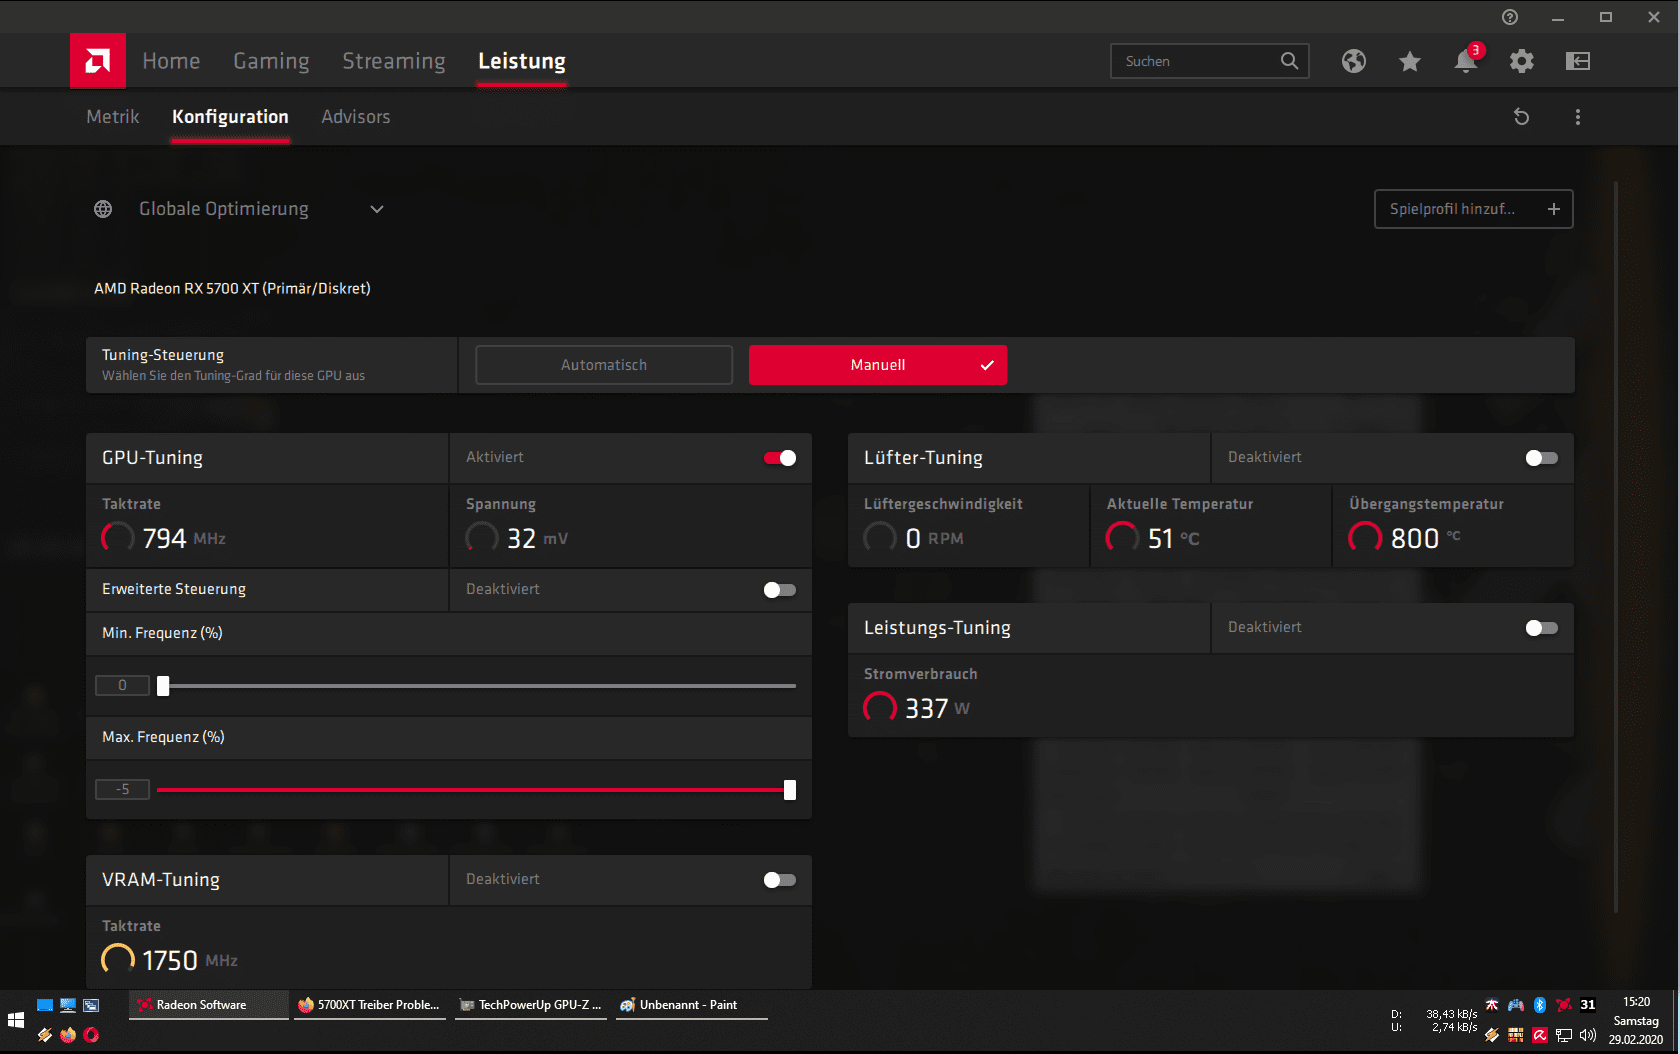Click the Max. Frequenz value box
1680x1054 pixels.
tap(122, 789)
